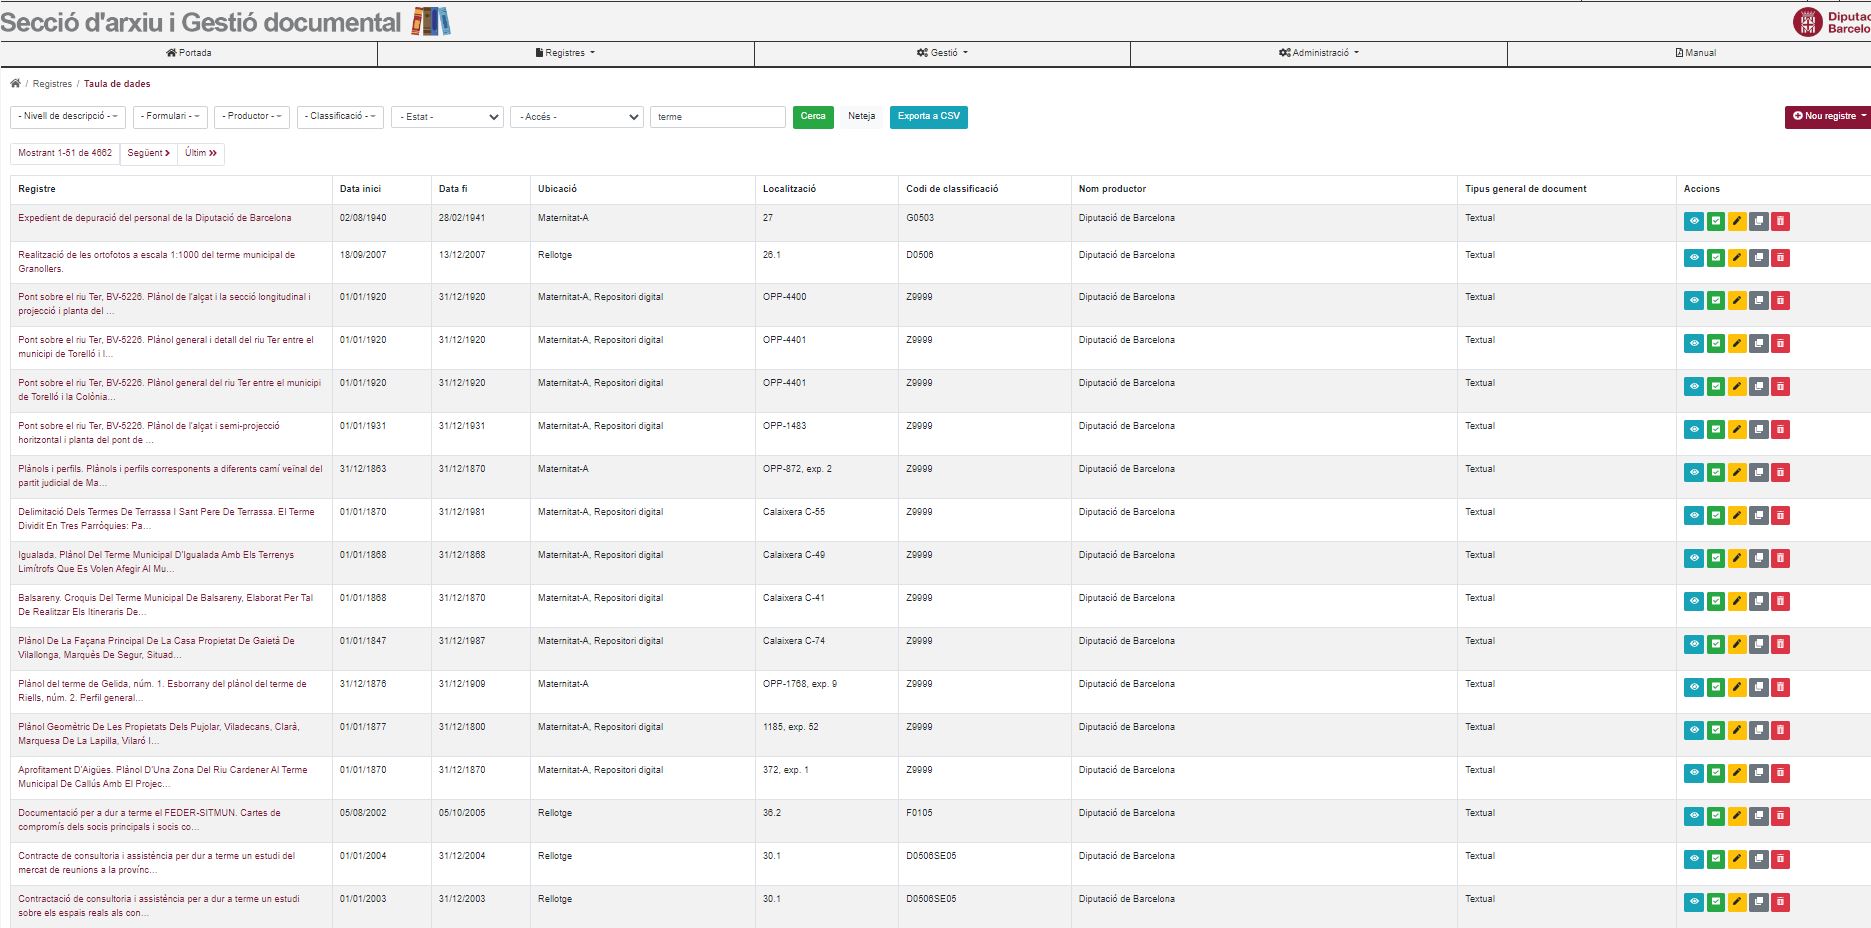Duplicate the OPP-4400 Pont sobre el riu Ter record
Image resolution: width=1871 pixels, height=928 pixels.
point(1759,300)
